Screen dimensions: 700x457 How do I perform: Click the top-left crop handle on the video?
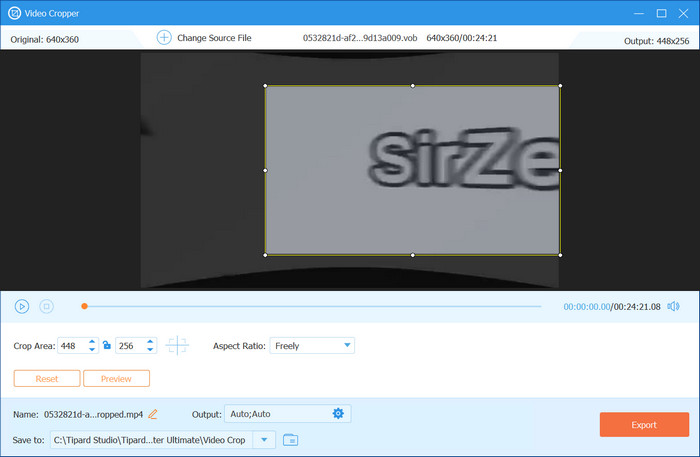265,86
